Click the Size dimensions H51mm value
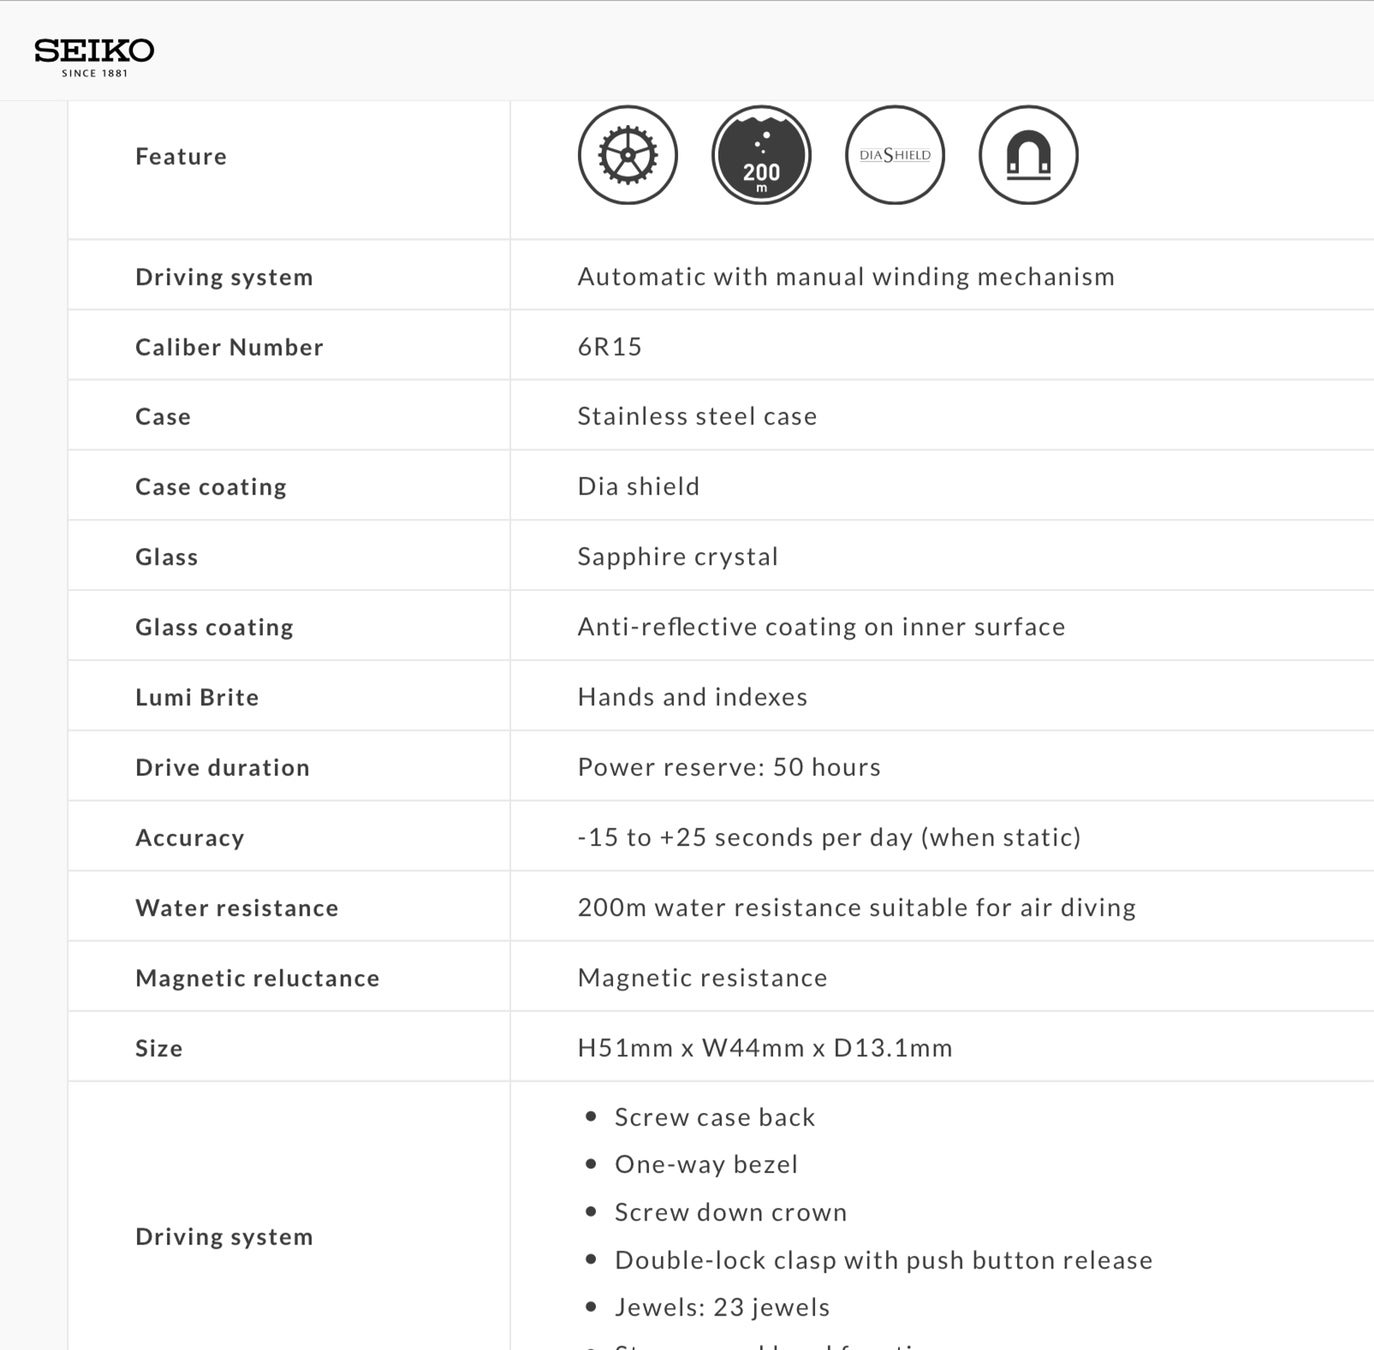Screen dimensions: 1374x1350 [x=765, y=1048]
